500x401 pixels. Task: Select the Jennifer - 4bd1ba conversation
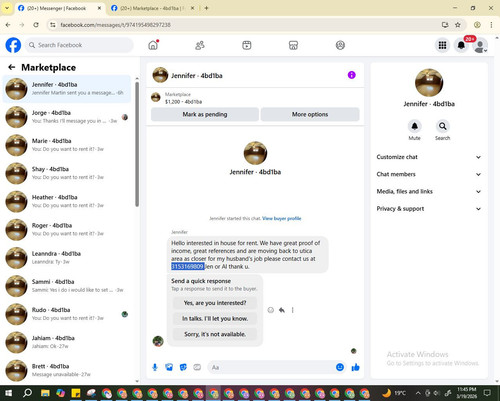click(x=67, y=89)
